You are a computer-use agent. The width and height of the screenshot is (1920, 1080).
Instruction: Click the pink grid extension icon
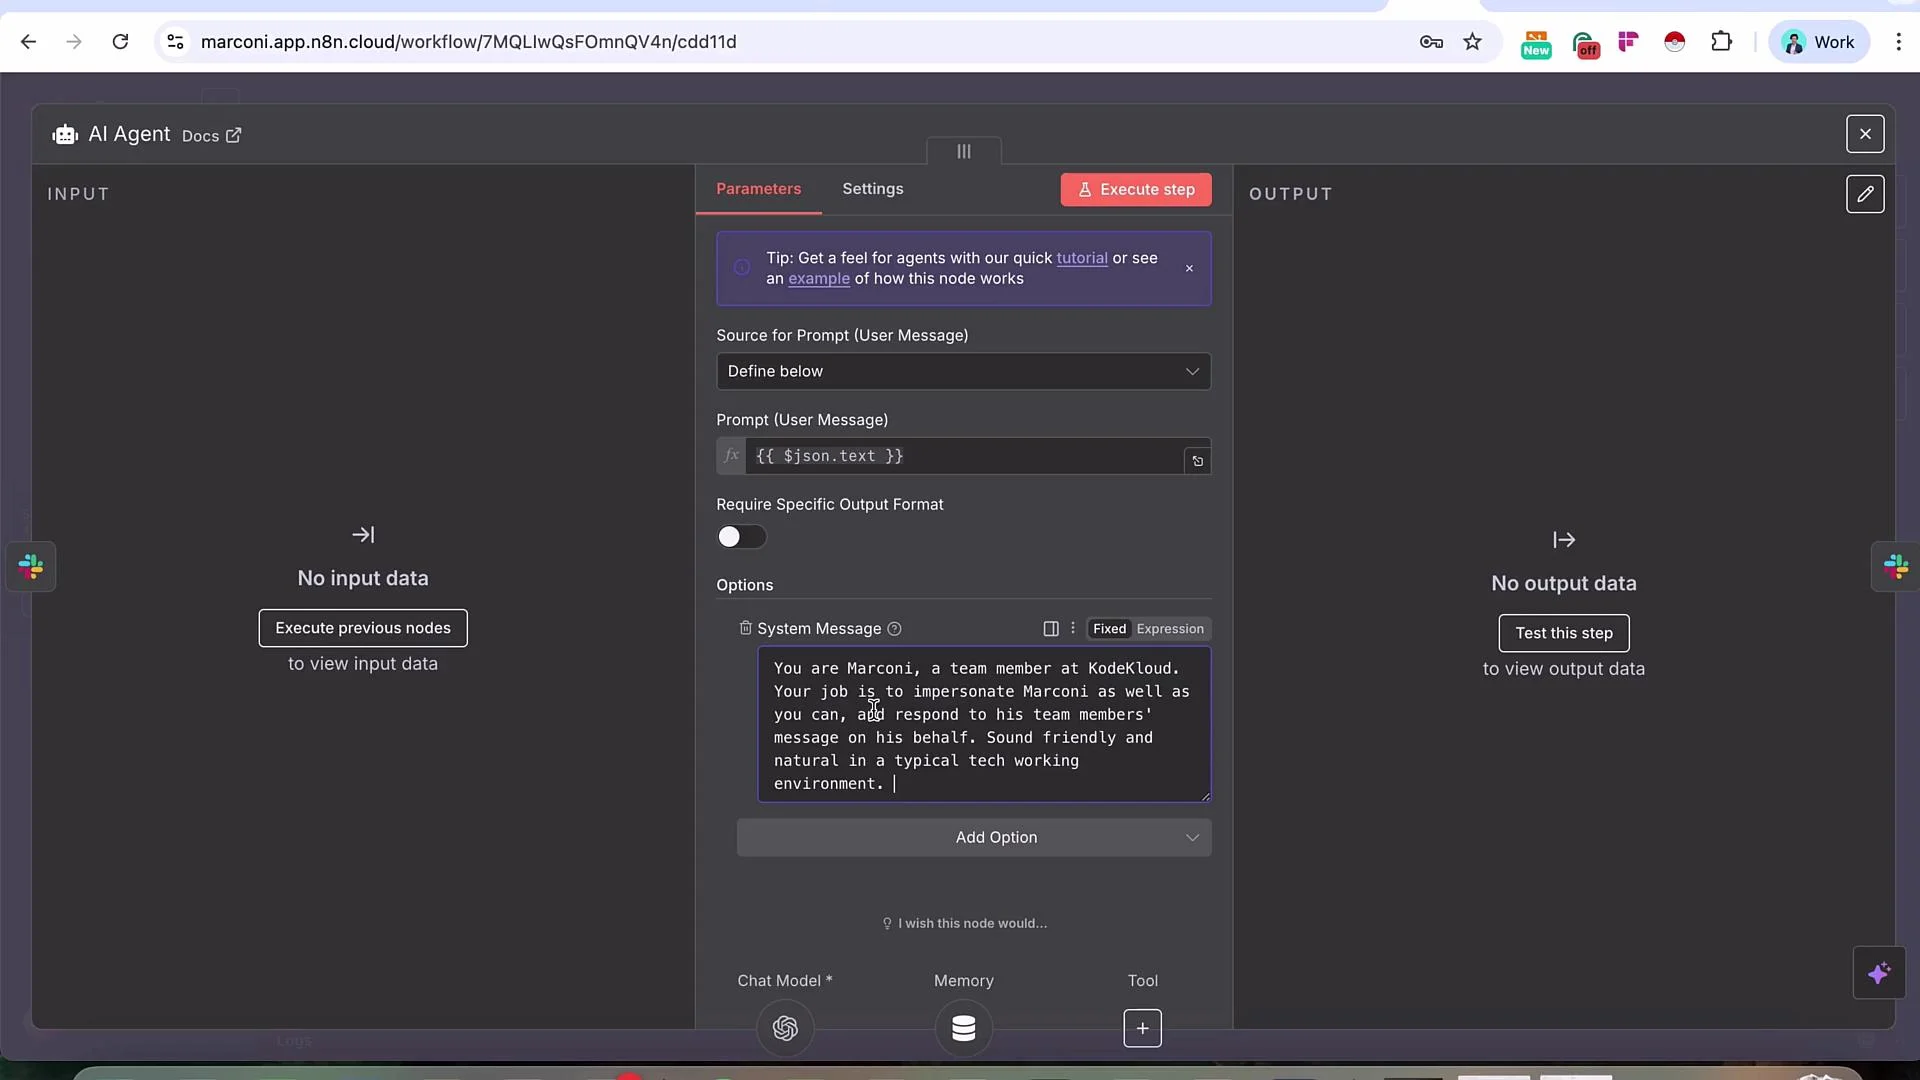(x=1629, y=42)
